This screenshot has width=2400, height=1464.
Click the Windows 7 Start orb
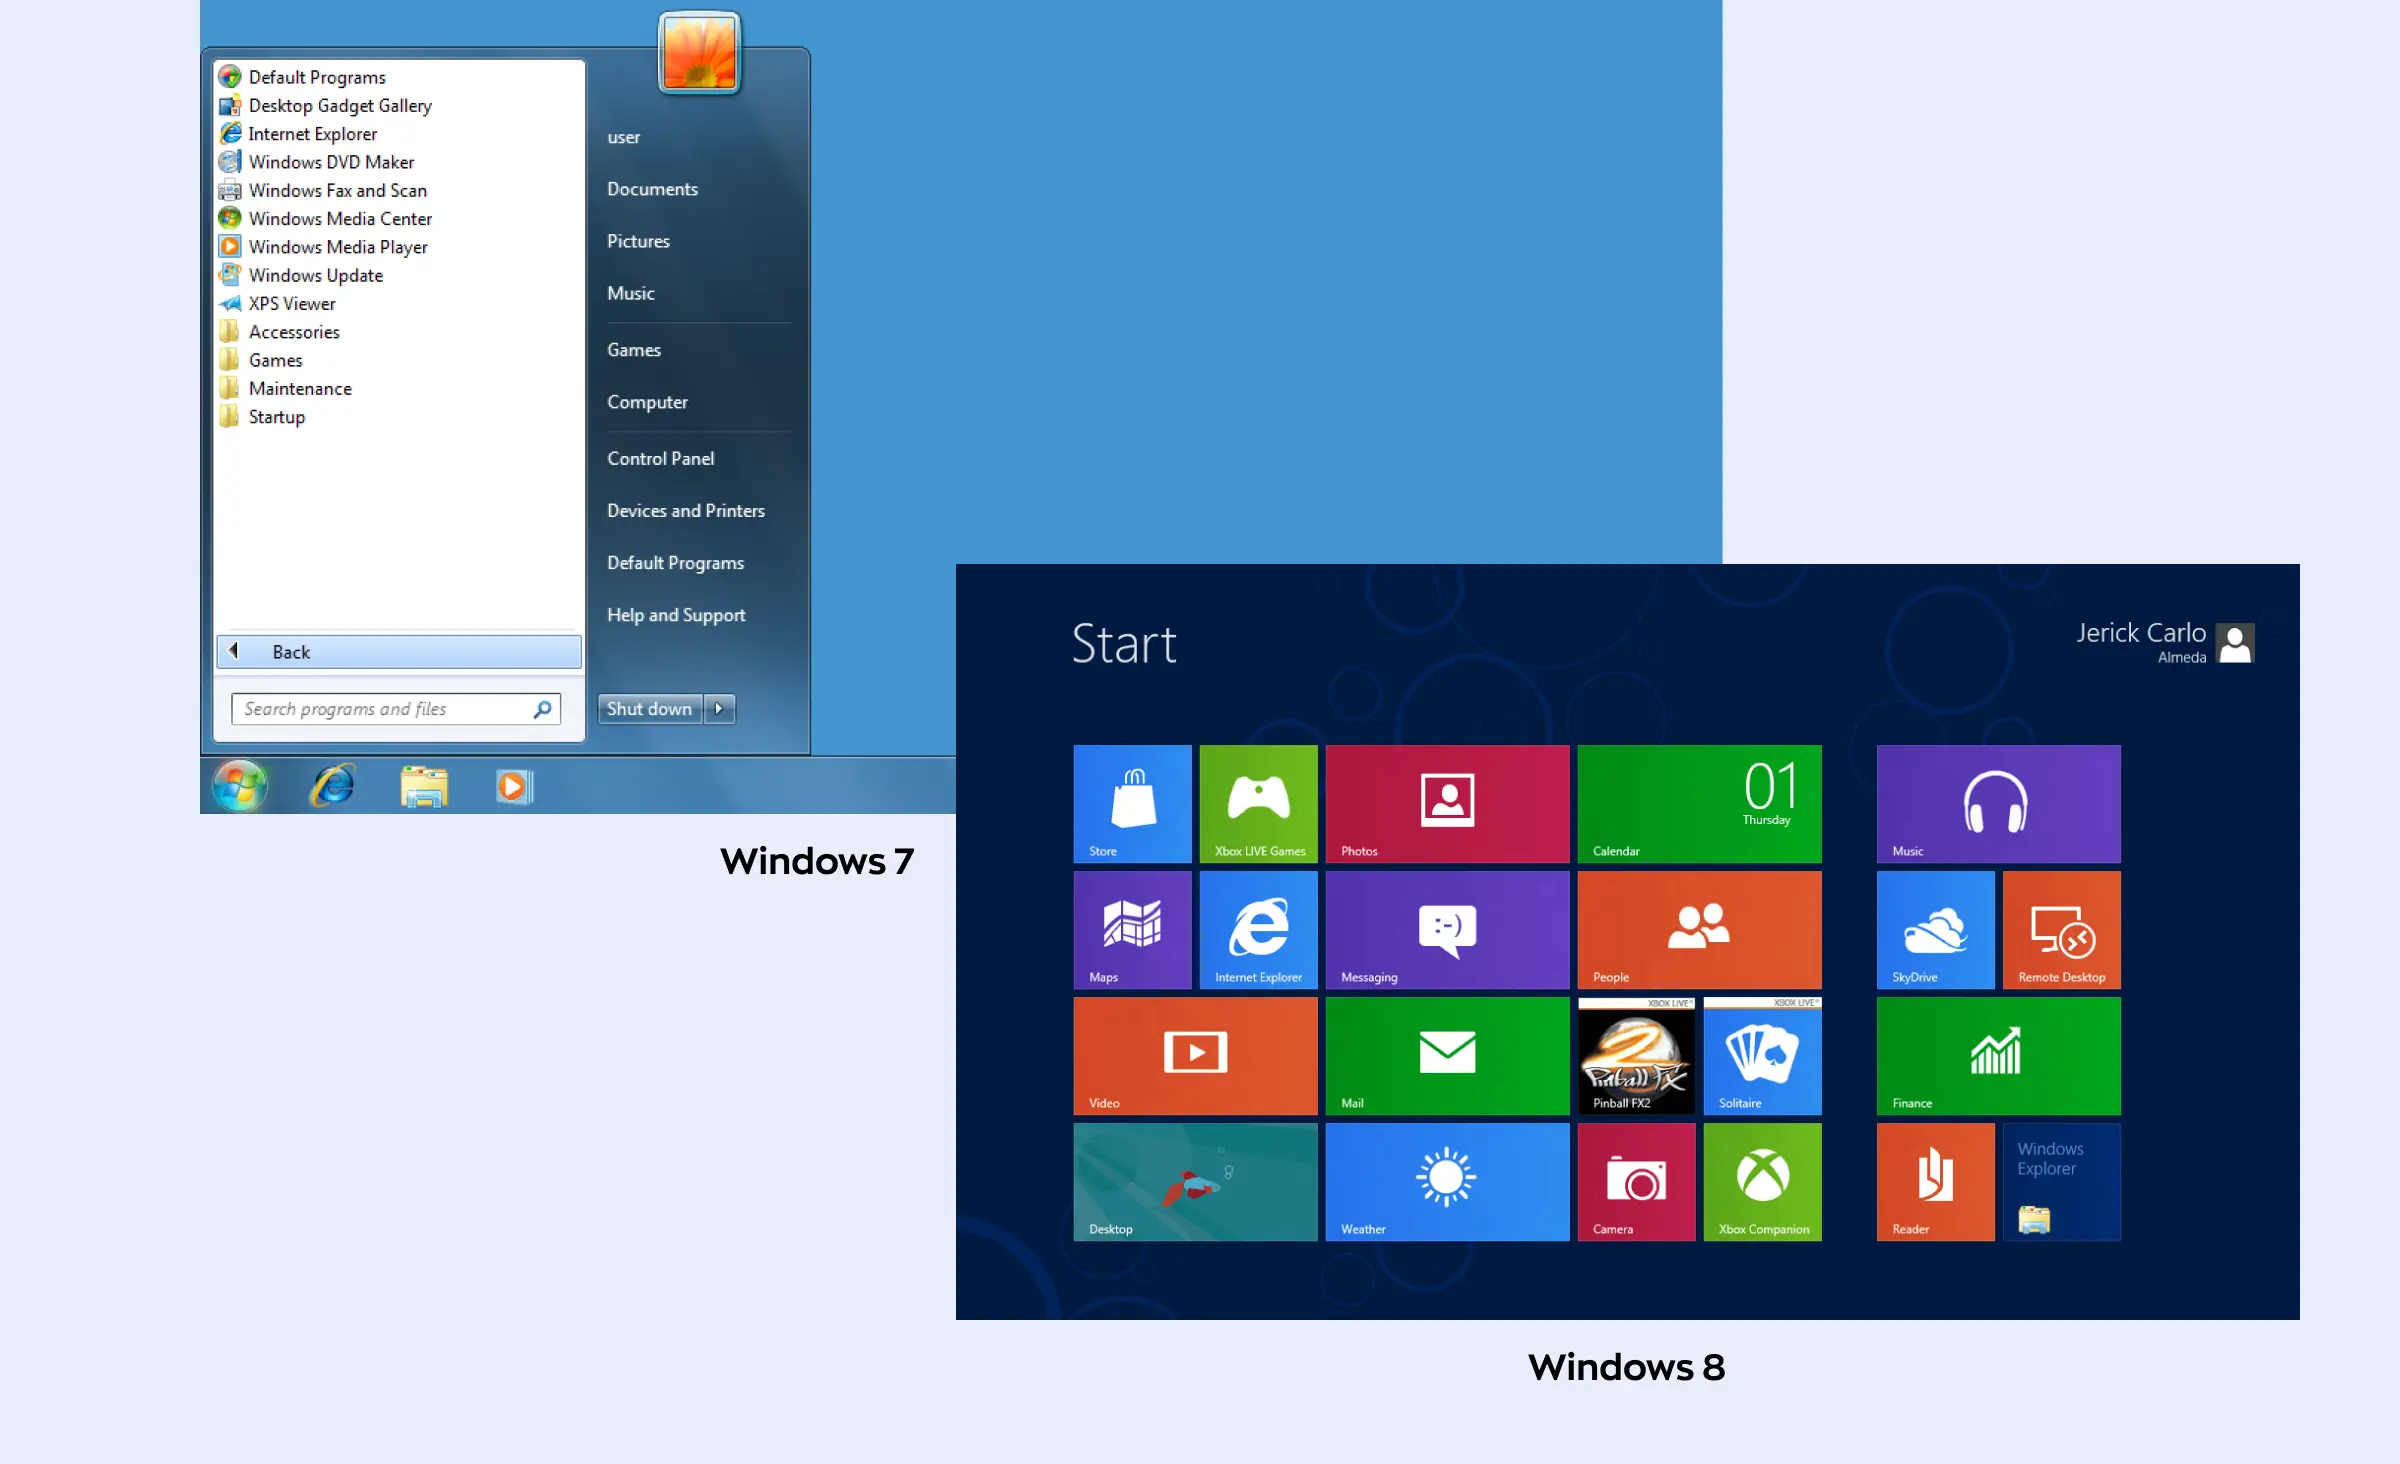click(240, 785)
